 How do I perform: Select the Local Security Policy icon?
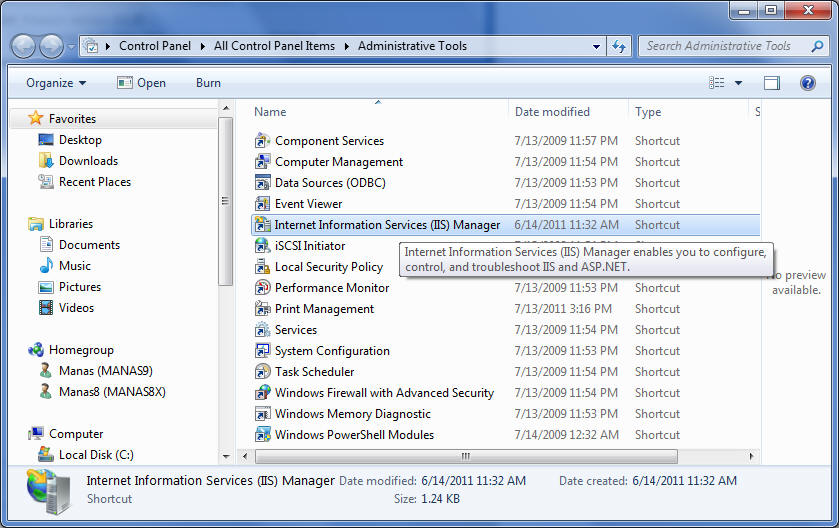262,266
